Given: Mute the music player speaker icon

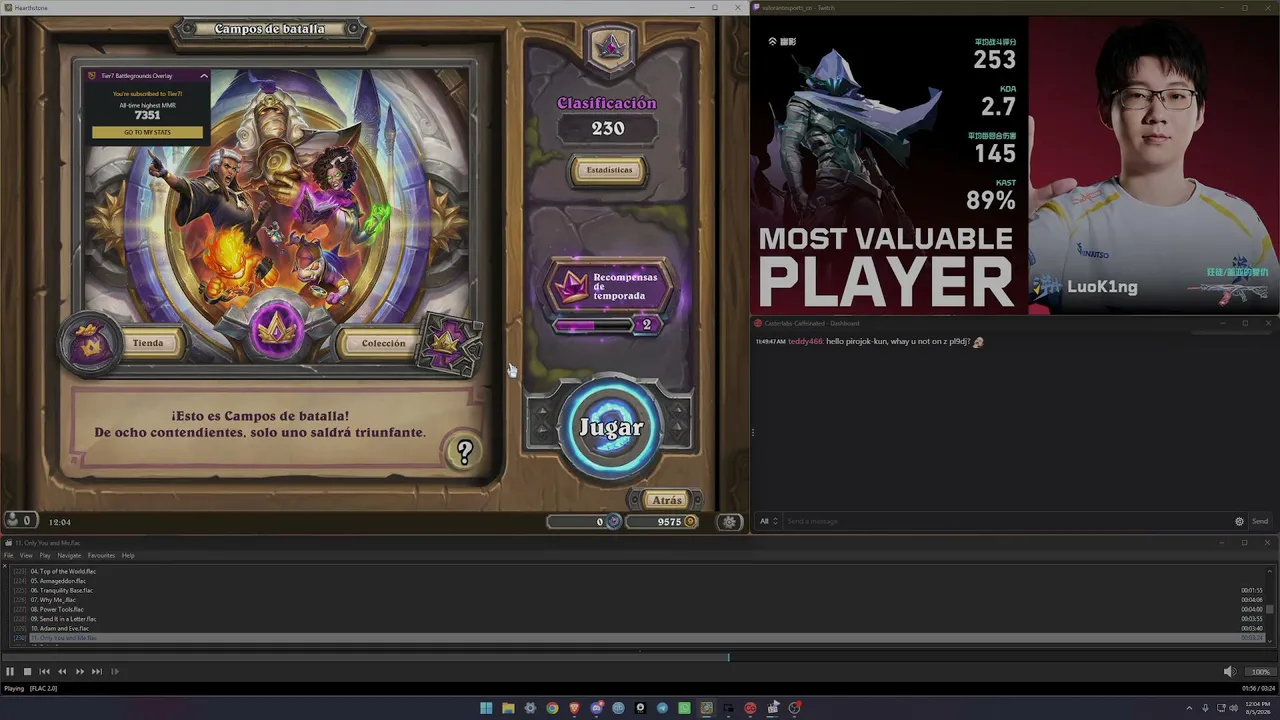Looking at the screenshot, I should 1230,672.
